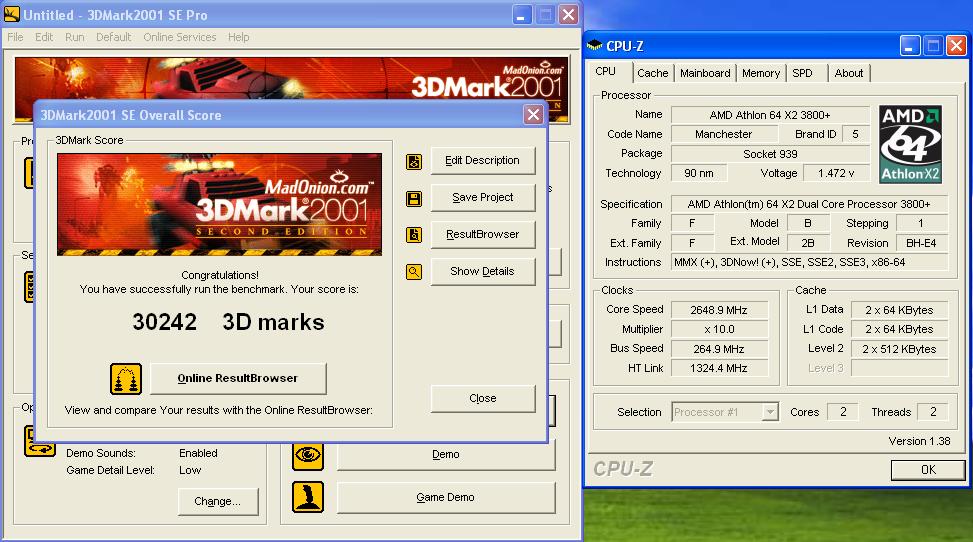Click the Specification field text

pos(809,204)
